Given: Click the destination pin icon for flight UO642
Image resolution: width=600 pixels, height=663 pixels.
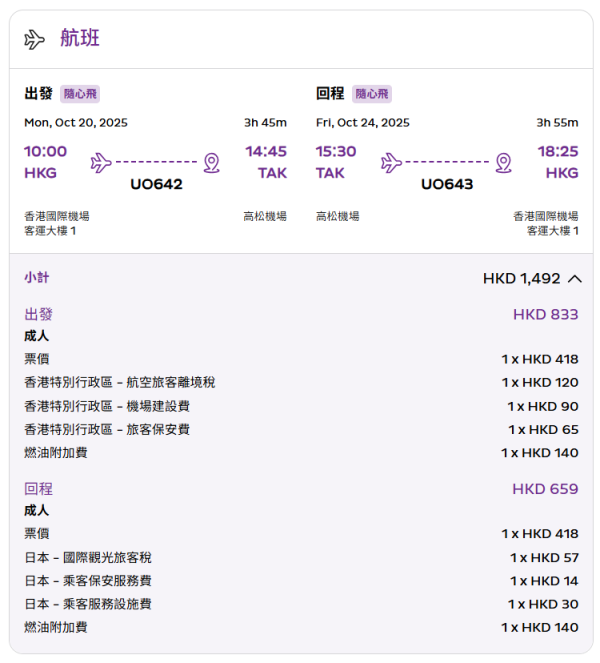Looking at the screenshot, I should (211, 163).
